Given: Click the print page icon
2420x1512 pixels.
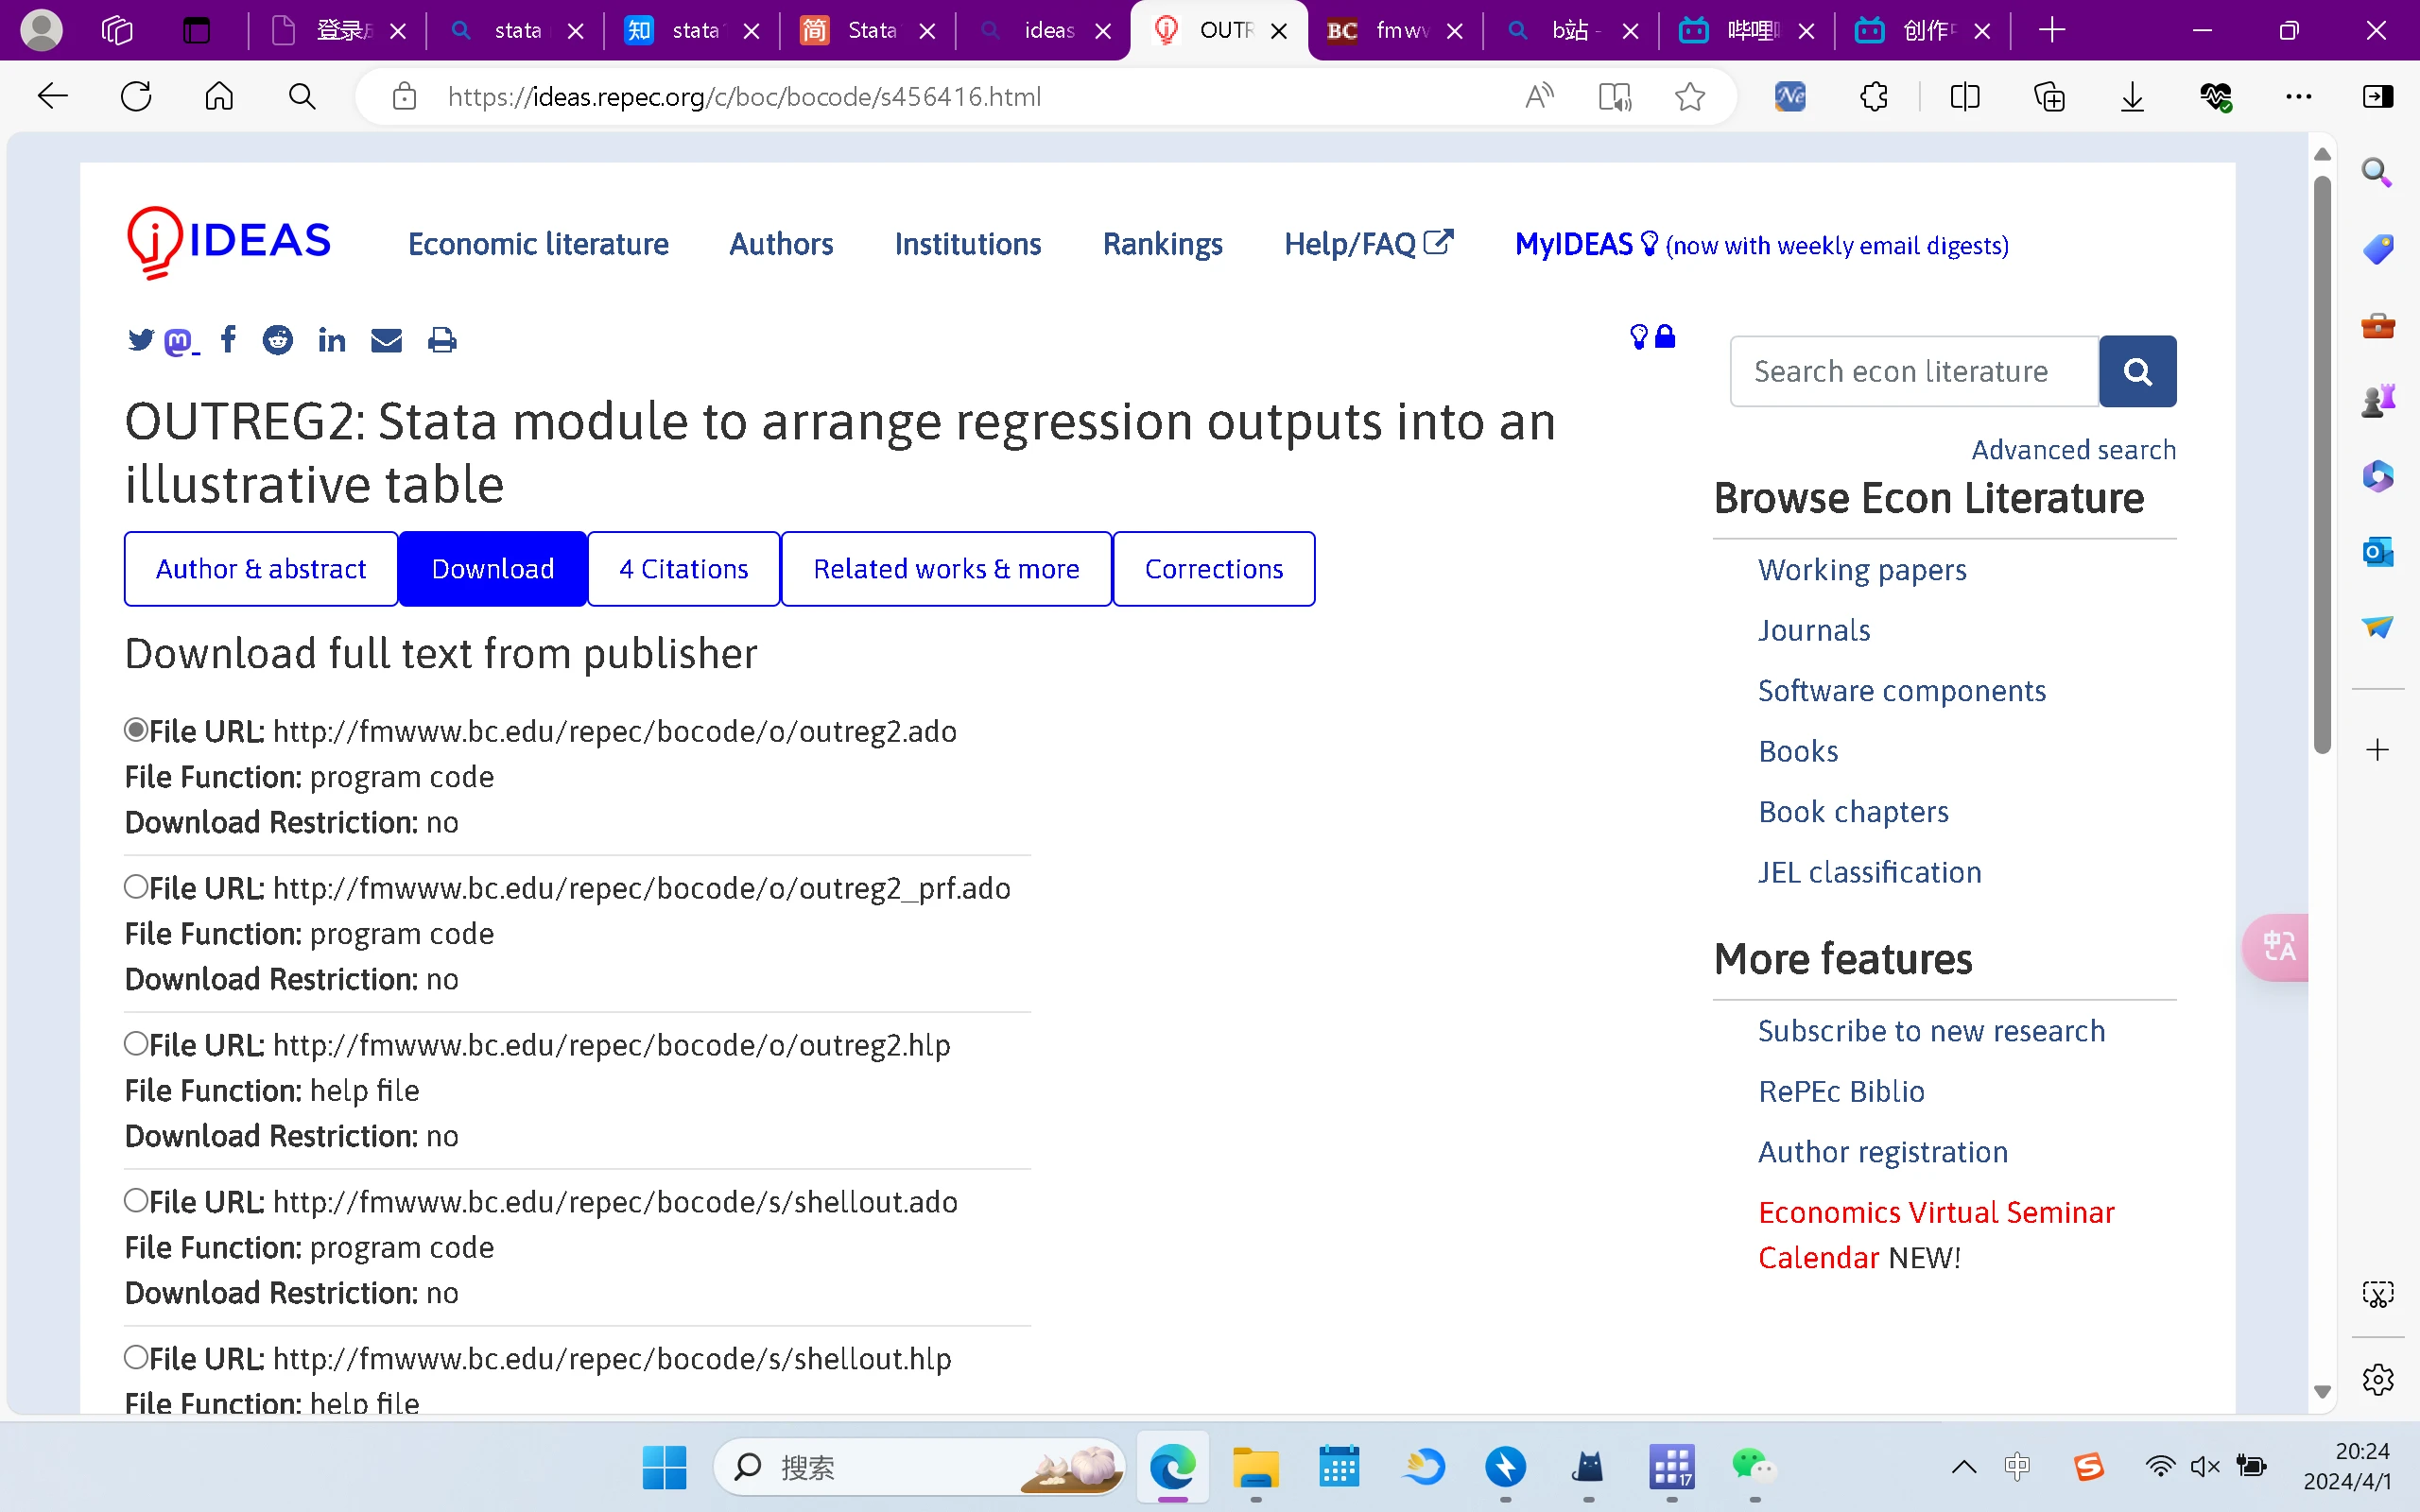Looking at the screenshot, I should (442, 341).
